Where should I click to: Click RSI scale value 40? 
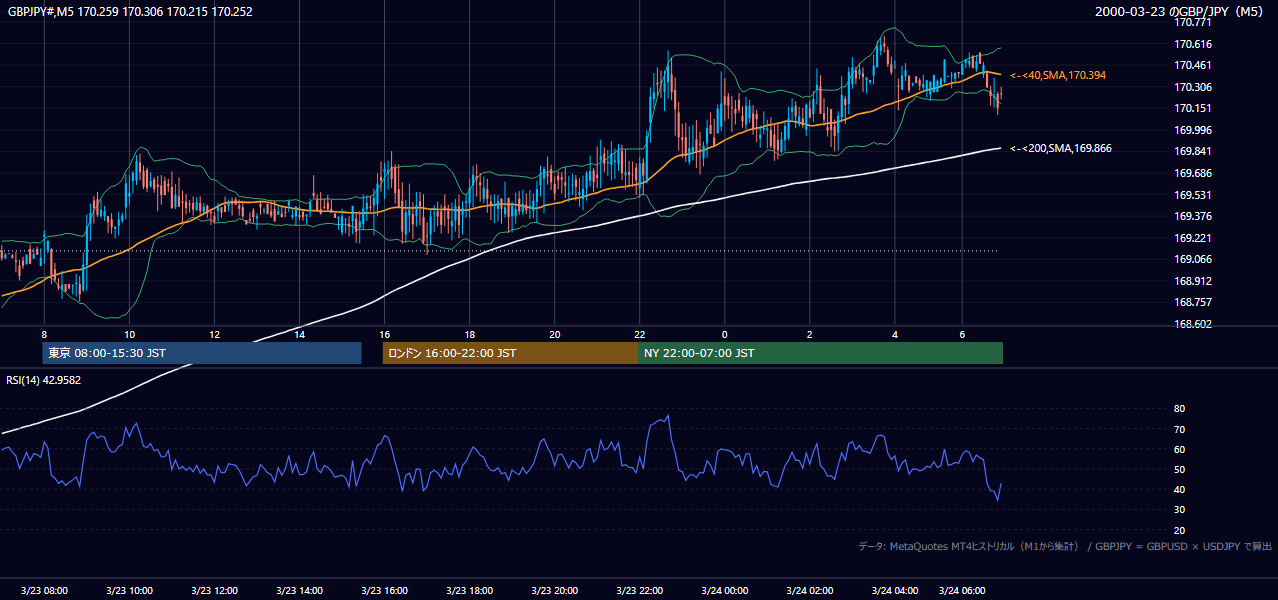[x=1179, y=489]
